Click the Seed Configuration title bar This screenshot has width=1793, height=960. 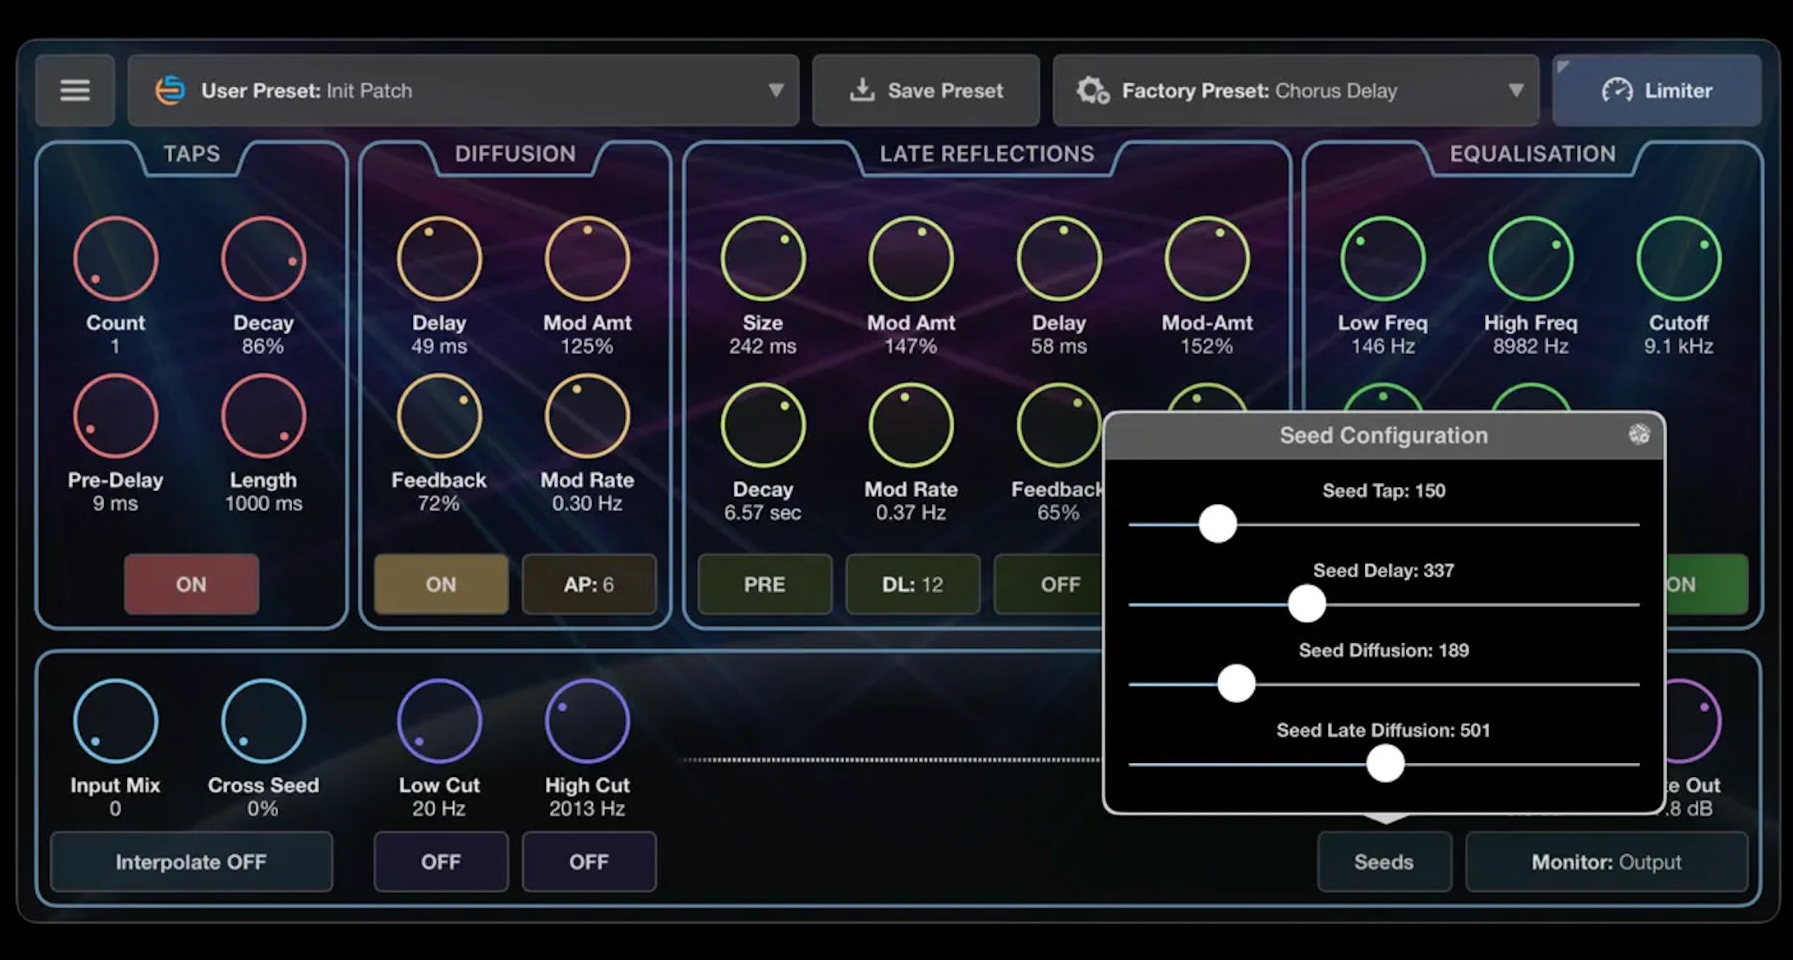[x=1384, y=436]
